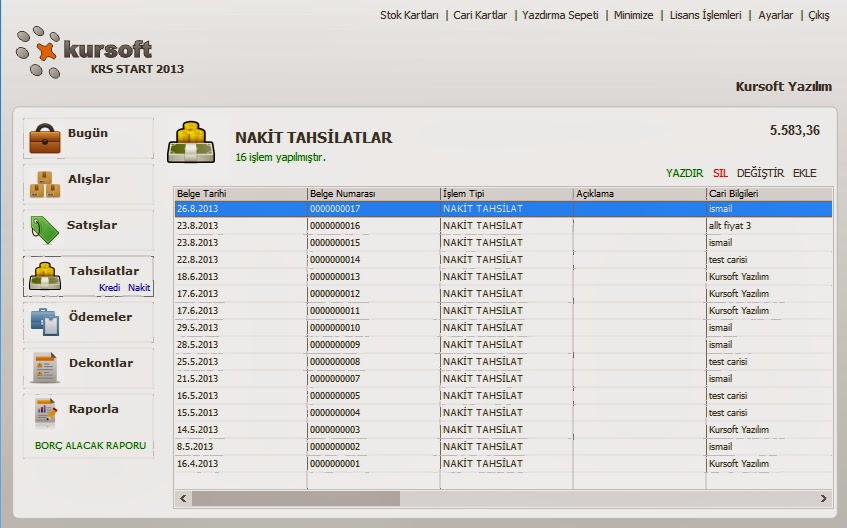Select document number 0000000011
This screenshot has height=528, width=847.
[335, 311]
